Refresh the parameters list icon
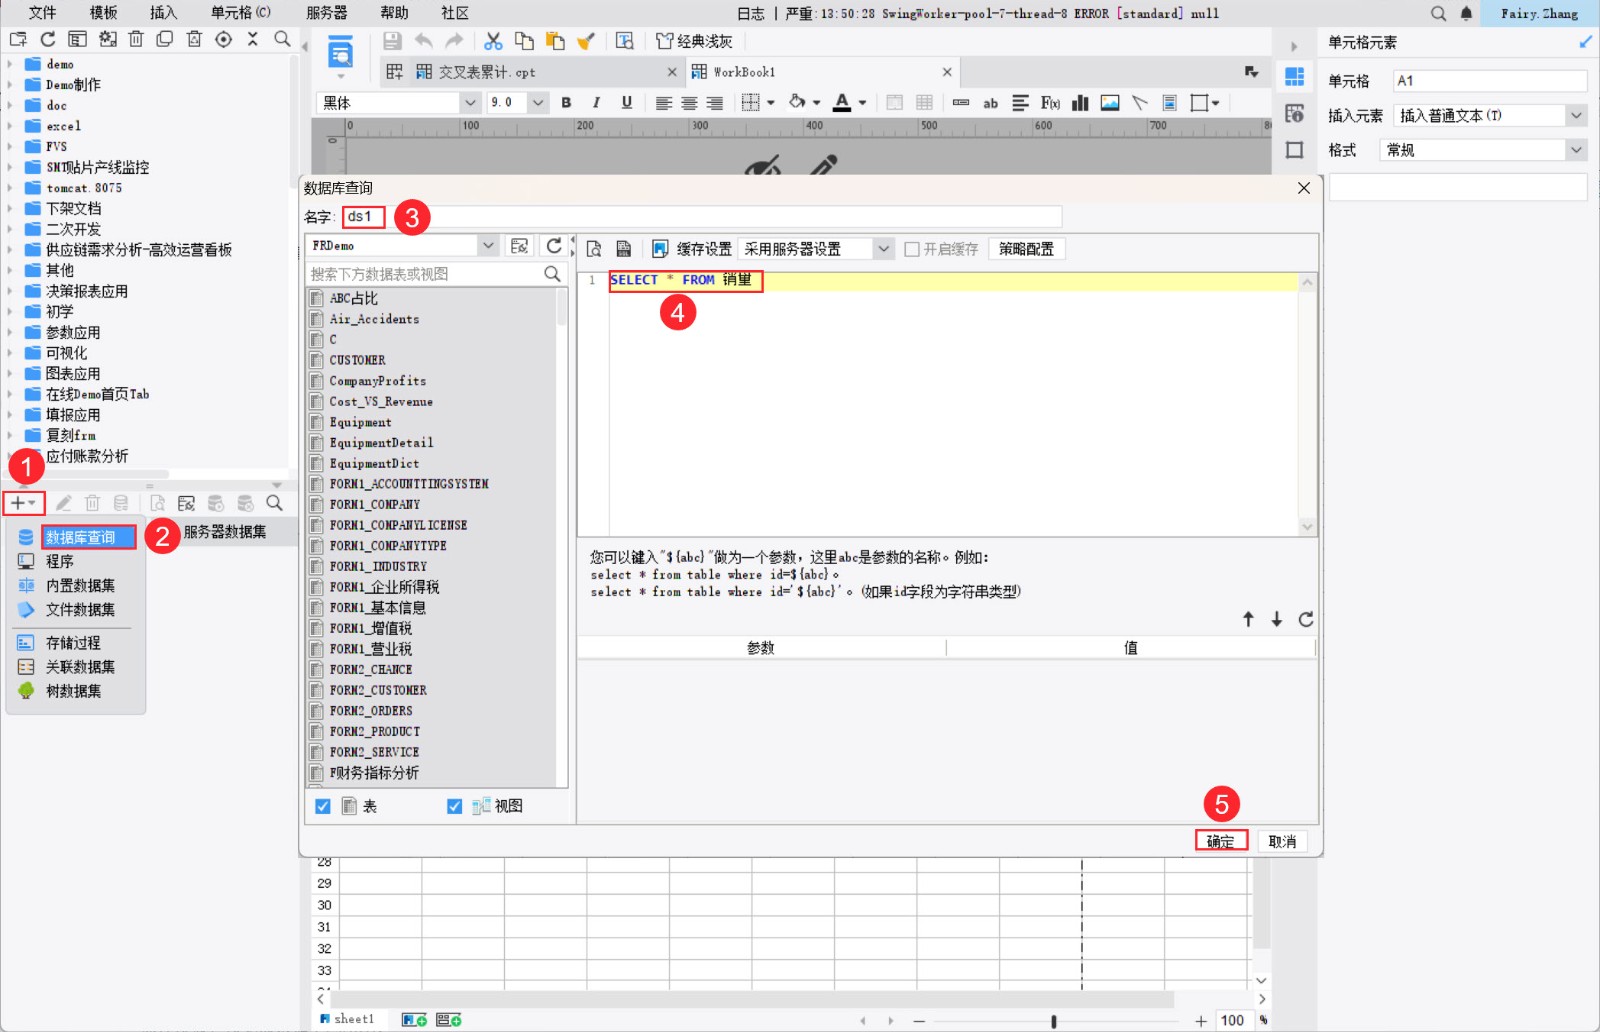The height and width of the screenshot is (1032, 1600). tap(1306, 619)
